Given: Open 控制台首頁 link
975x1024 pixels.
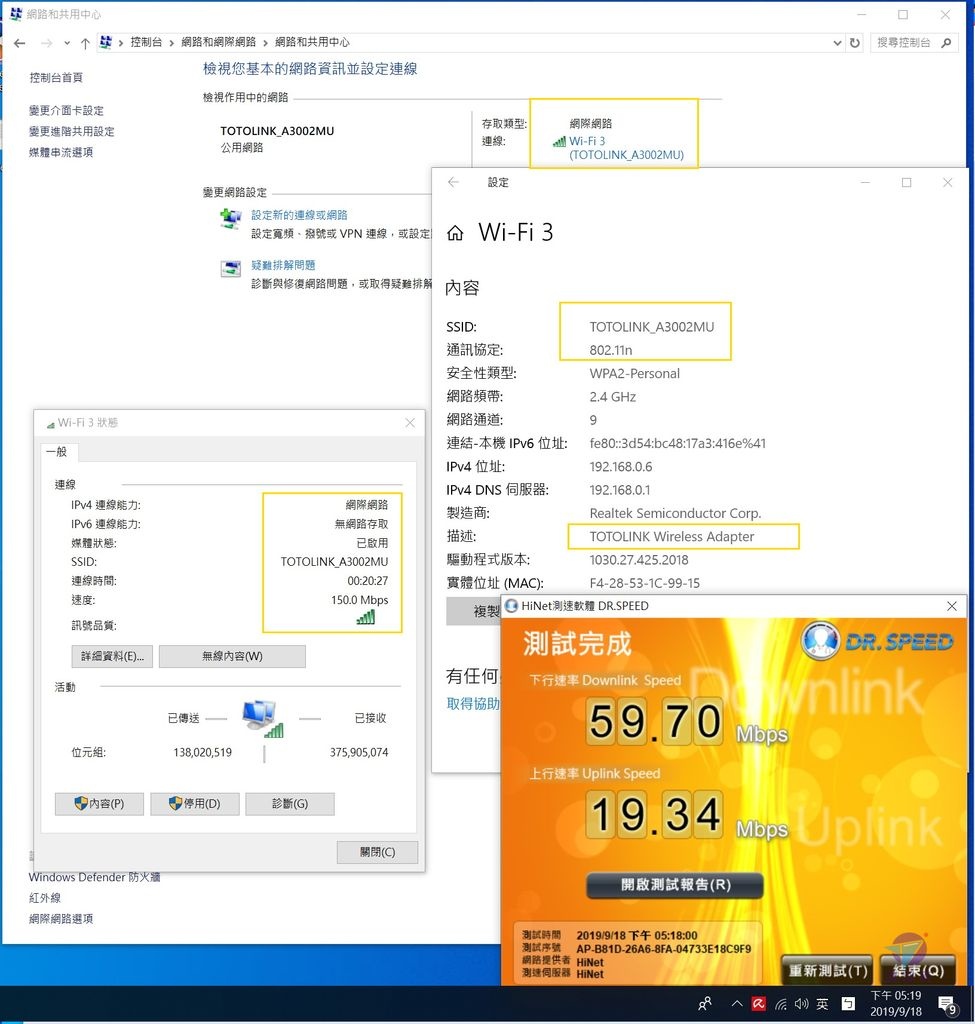Looking at the screenshot, I should pos(56,78).
